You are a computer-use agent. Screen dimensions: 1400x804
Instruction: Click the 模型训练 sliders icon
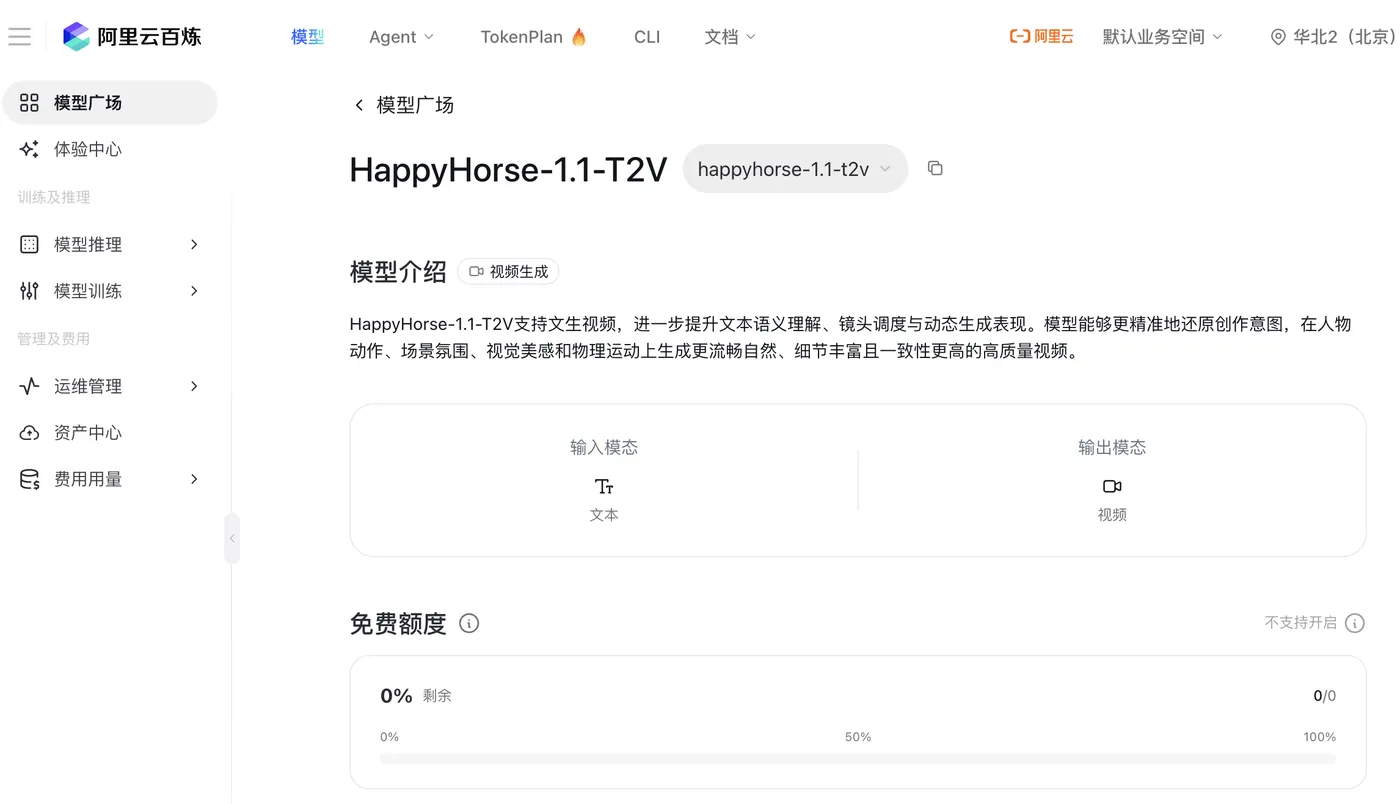(29, 291)
